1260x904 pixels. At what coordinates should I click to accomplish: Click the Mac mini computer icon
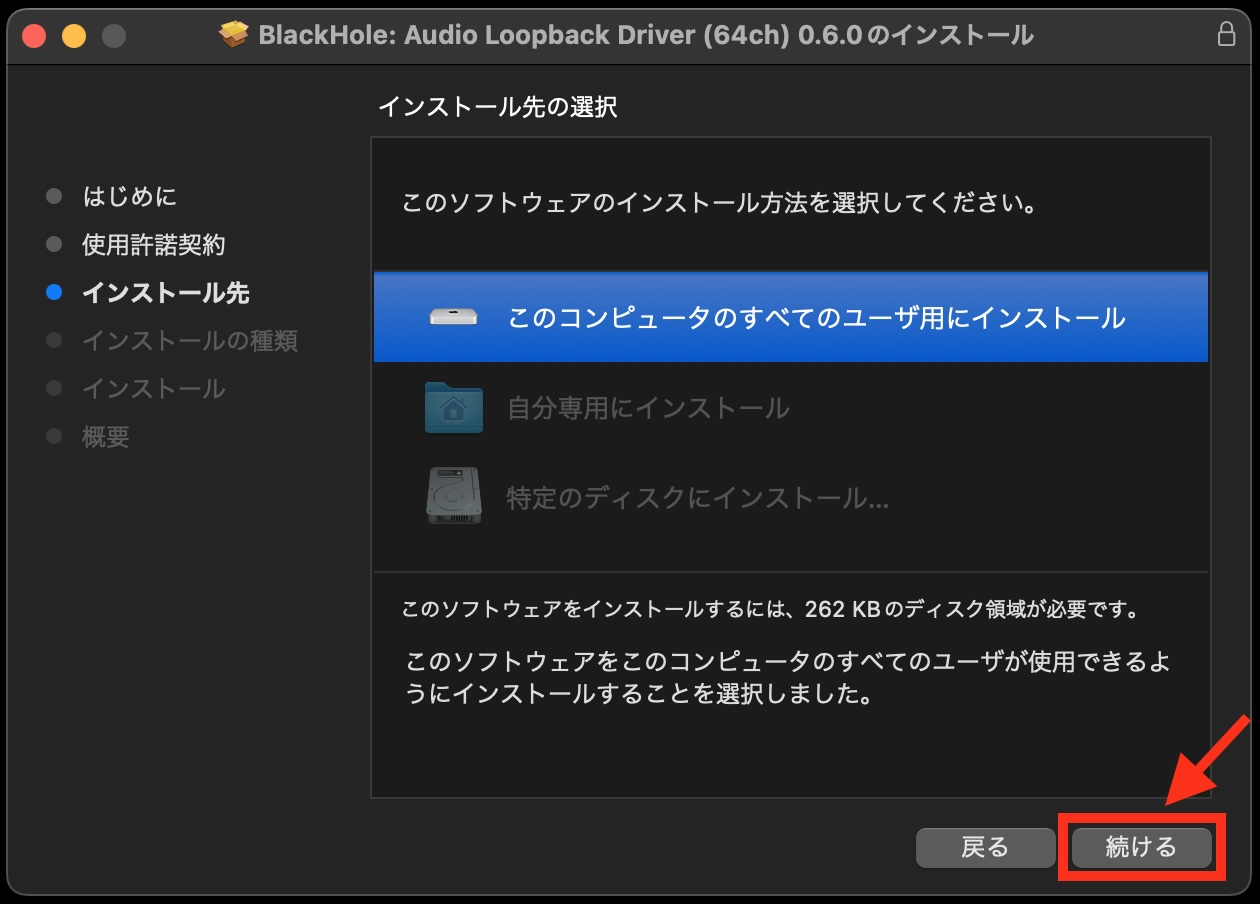coord(453,318)
